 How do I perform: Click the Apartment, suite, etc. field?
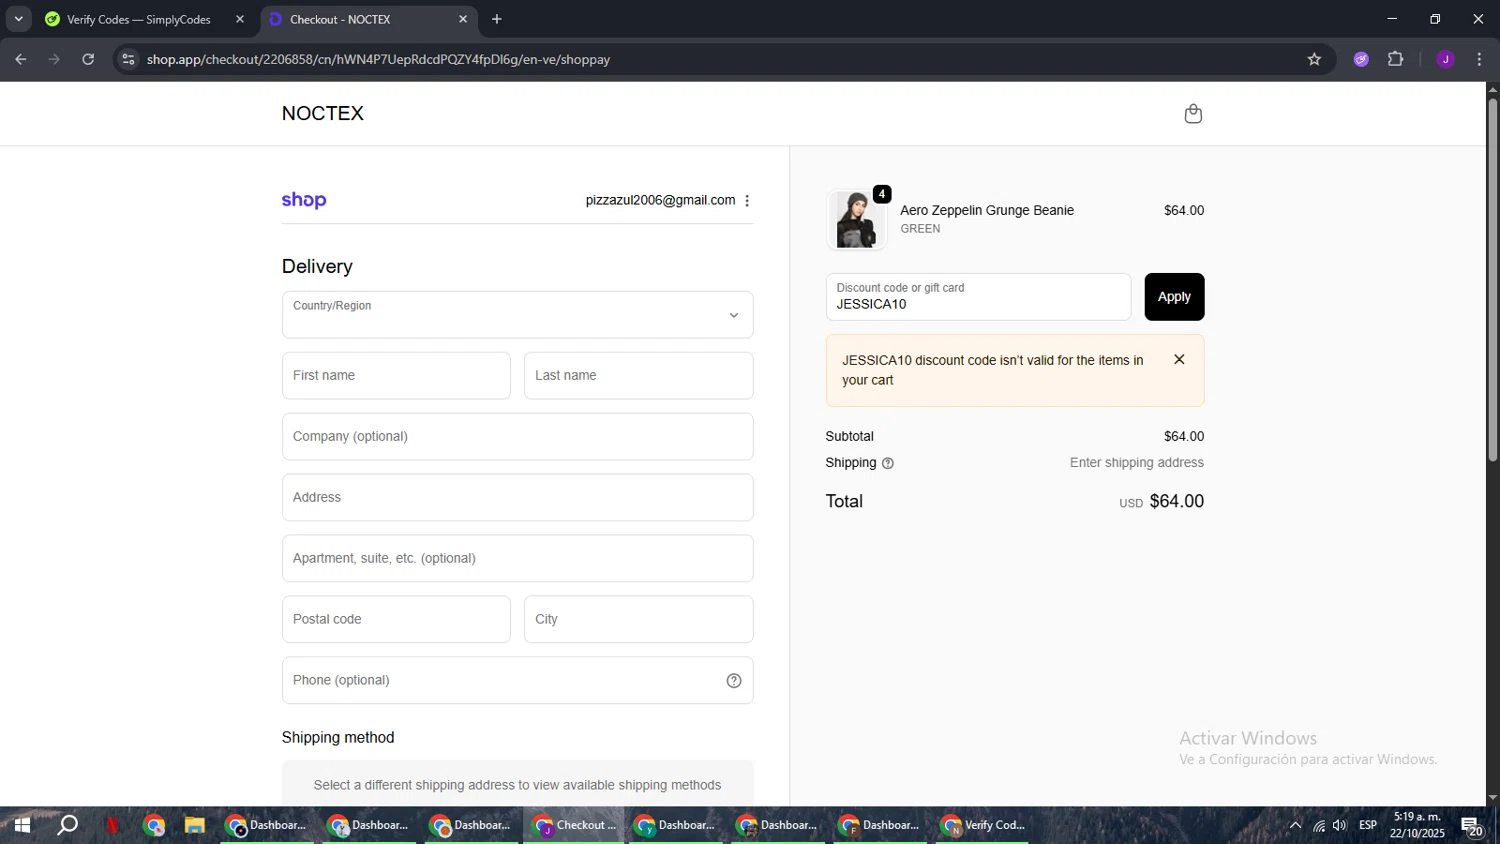pyautogui.click(x=517, y=559)
